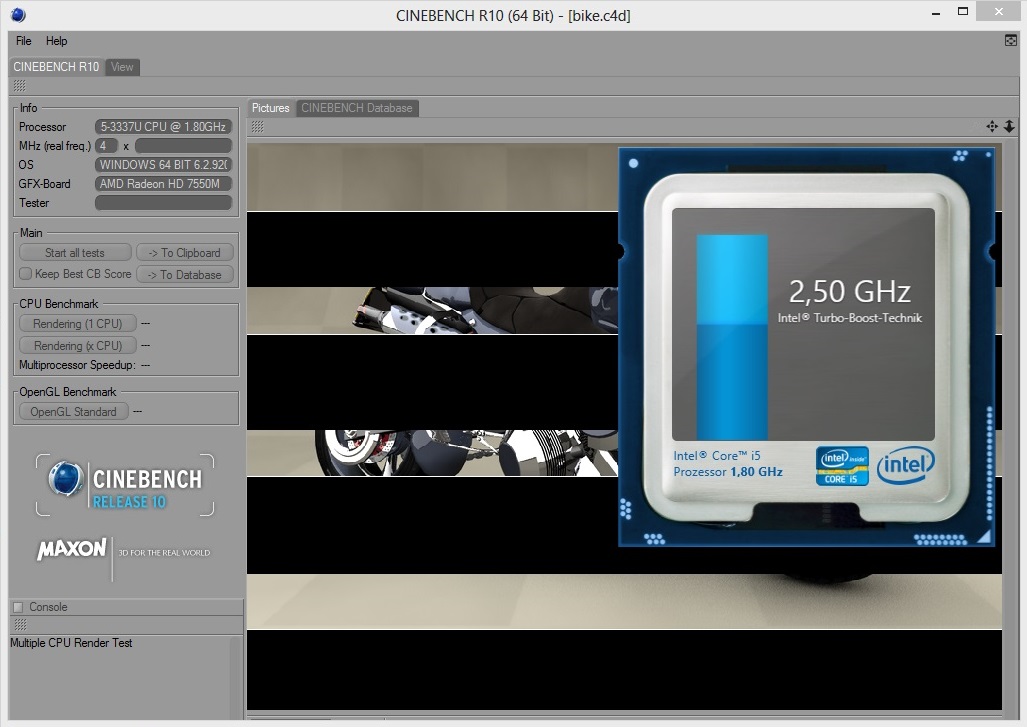Click the Intel Core i5 badge
Image resolution: width=1027 pixels, height=727 pixels.
point(842,466)
